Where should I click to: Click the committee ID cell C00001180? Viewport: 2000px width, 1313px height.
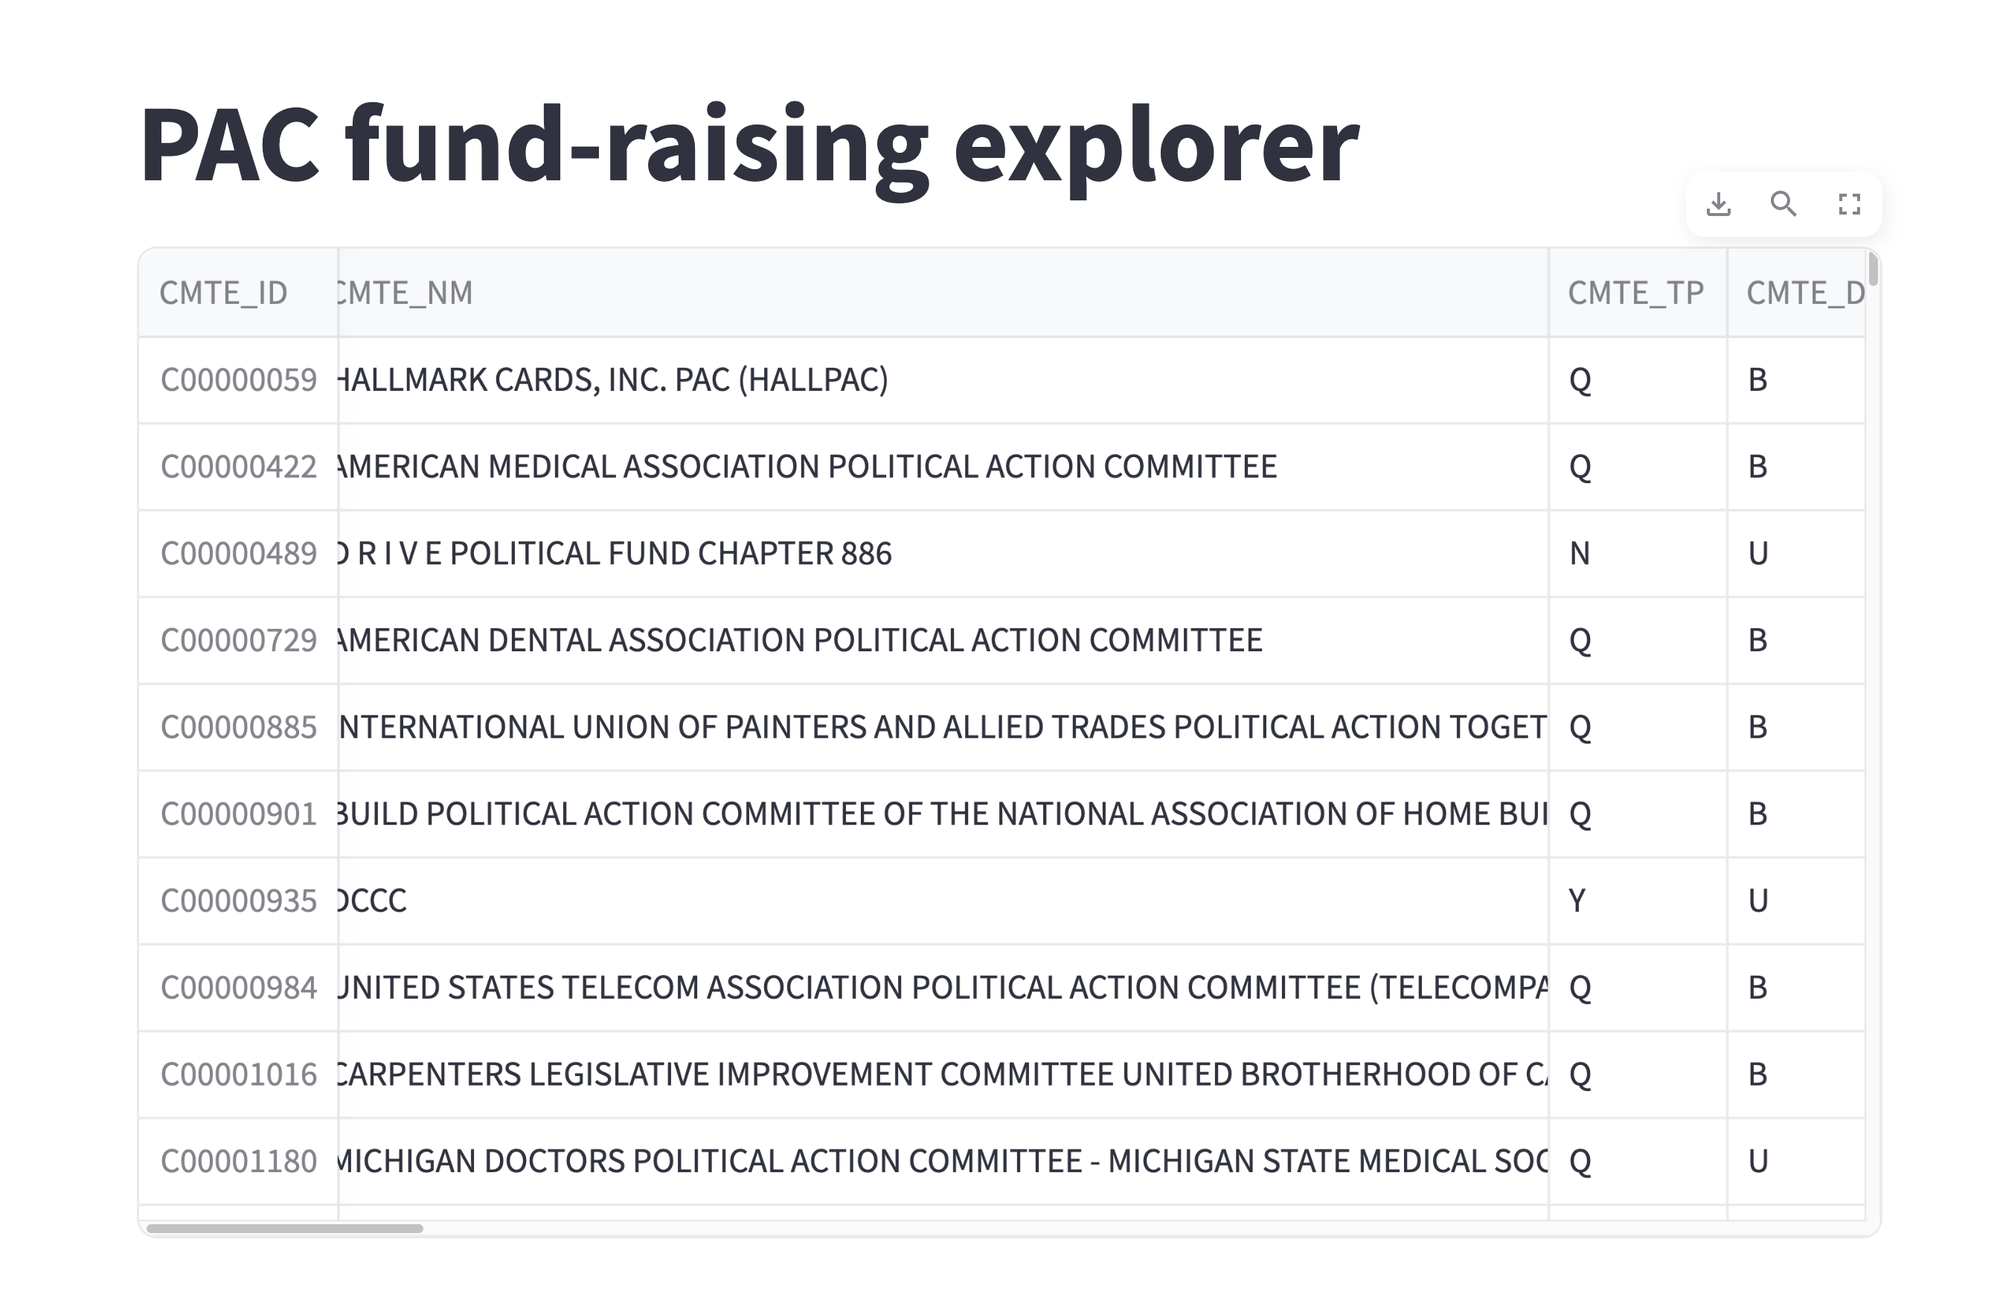point(239,1161)
